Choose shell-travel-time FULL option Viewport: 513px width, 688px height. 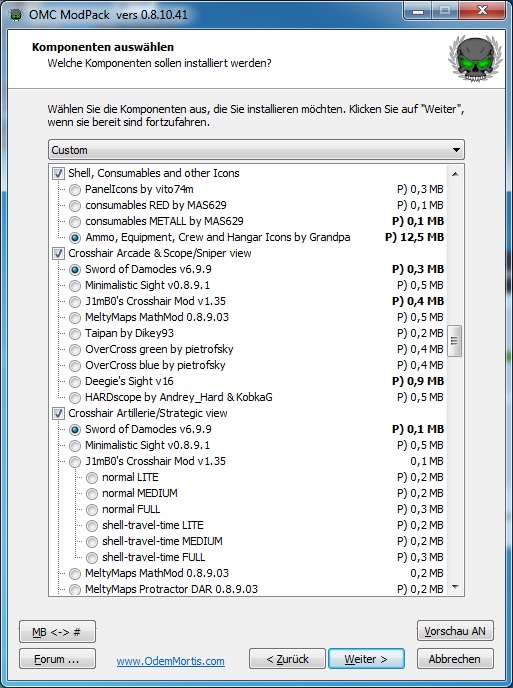(92, 558)
